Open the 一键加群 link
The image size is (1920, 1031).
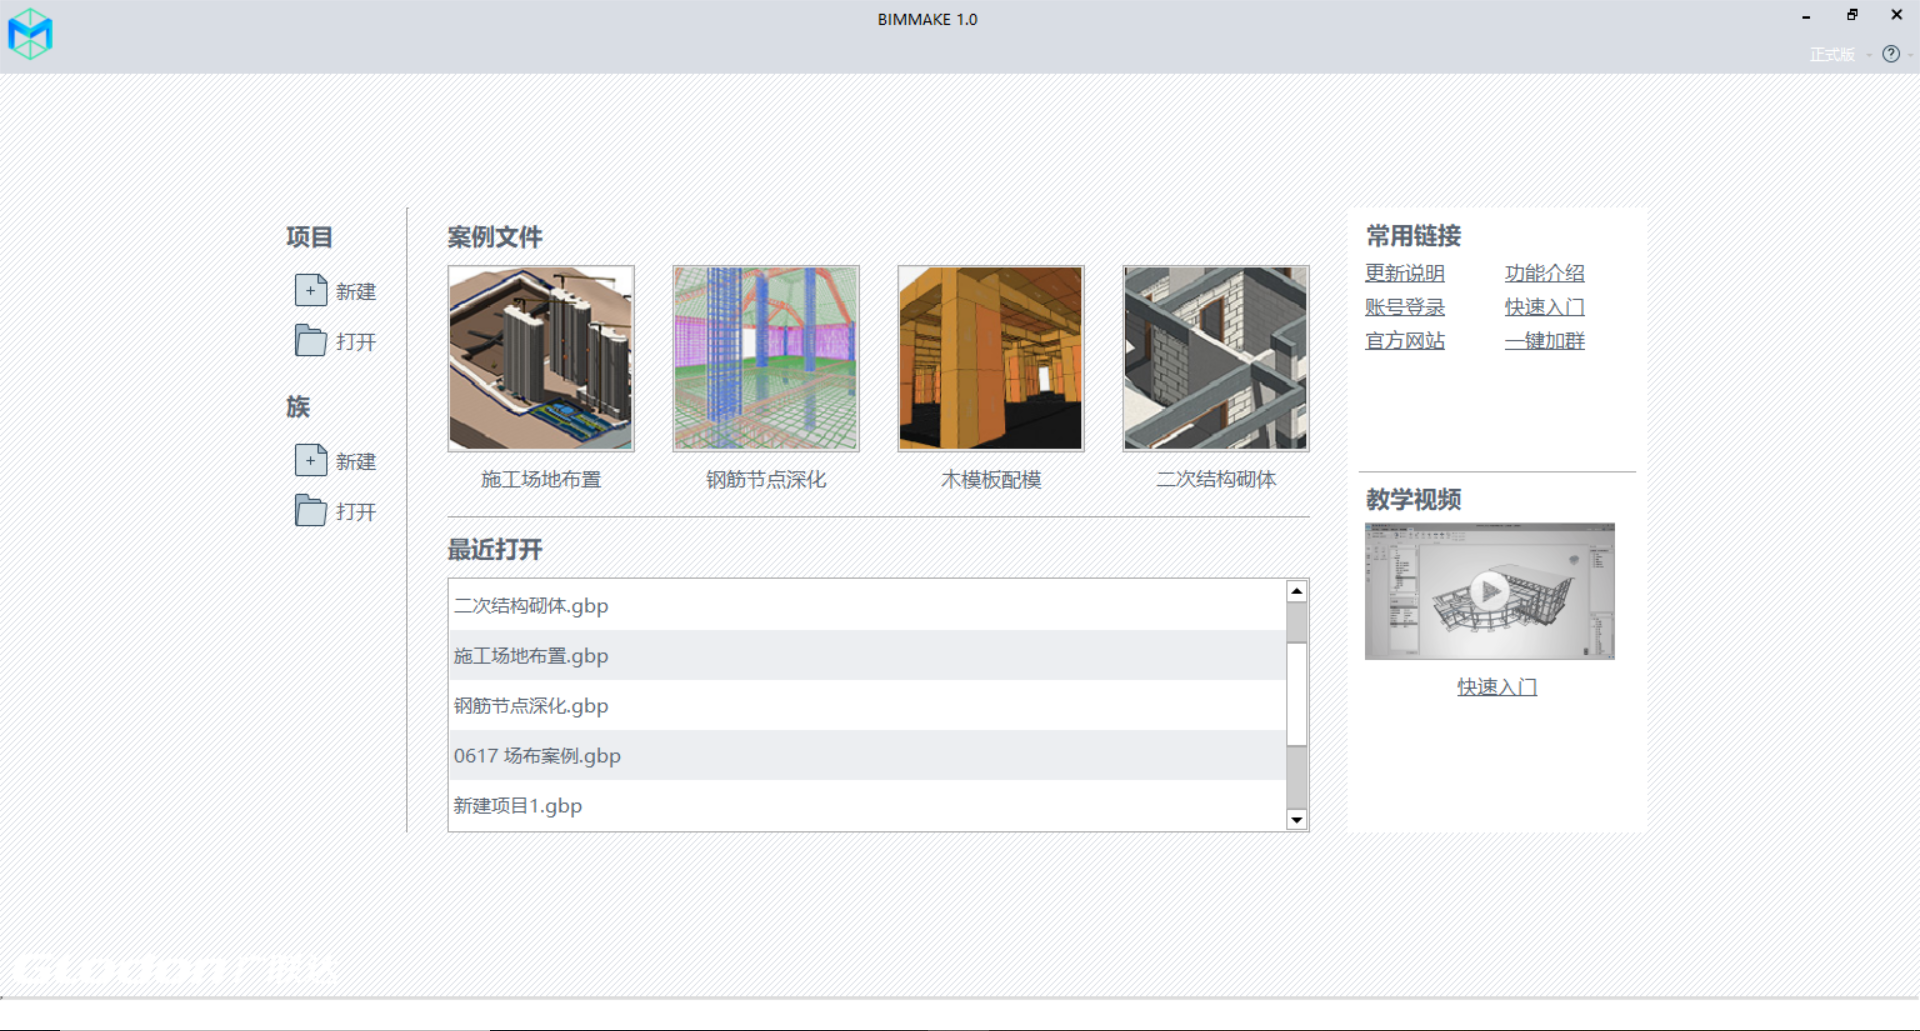point(1545,341)
